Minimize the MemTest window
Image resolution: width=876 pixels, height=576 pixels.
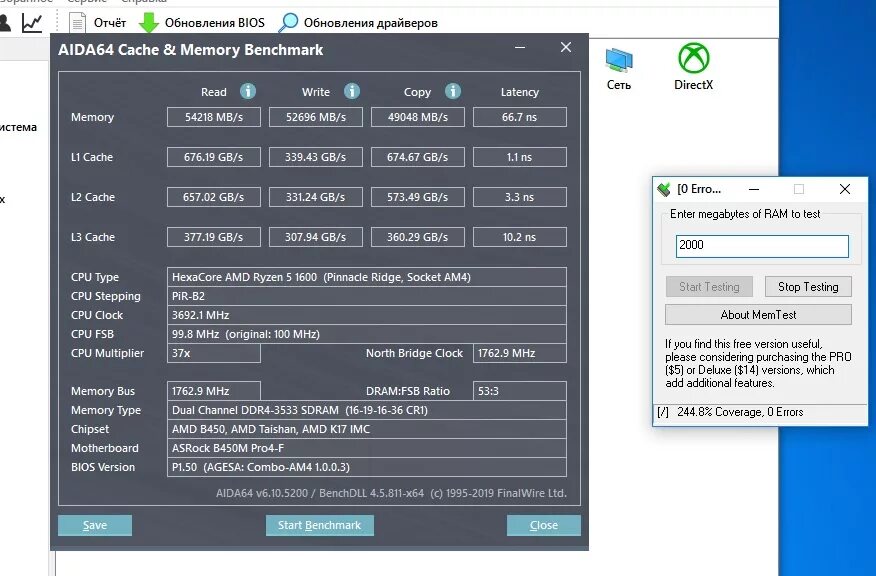click(754, 189)
